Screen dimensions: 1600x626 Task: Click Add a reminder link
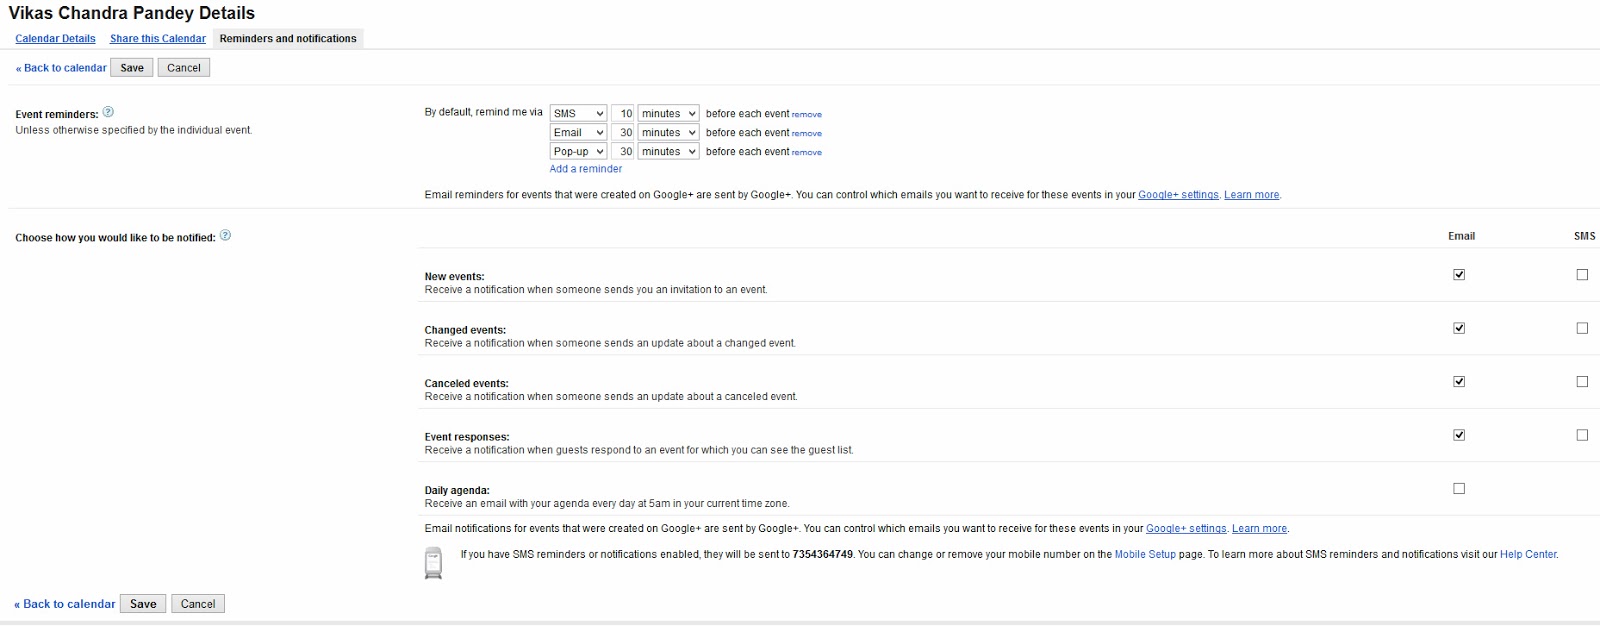(x=585, y=169)
